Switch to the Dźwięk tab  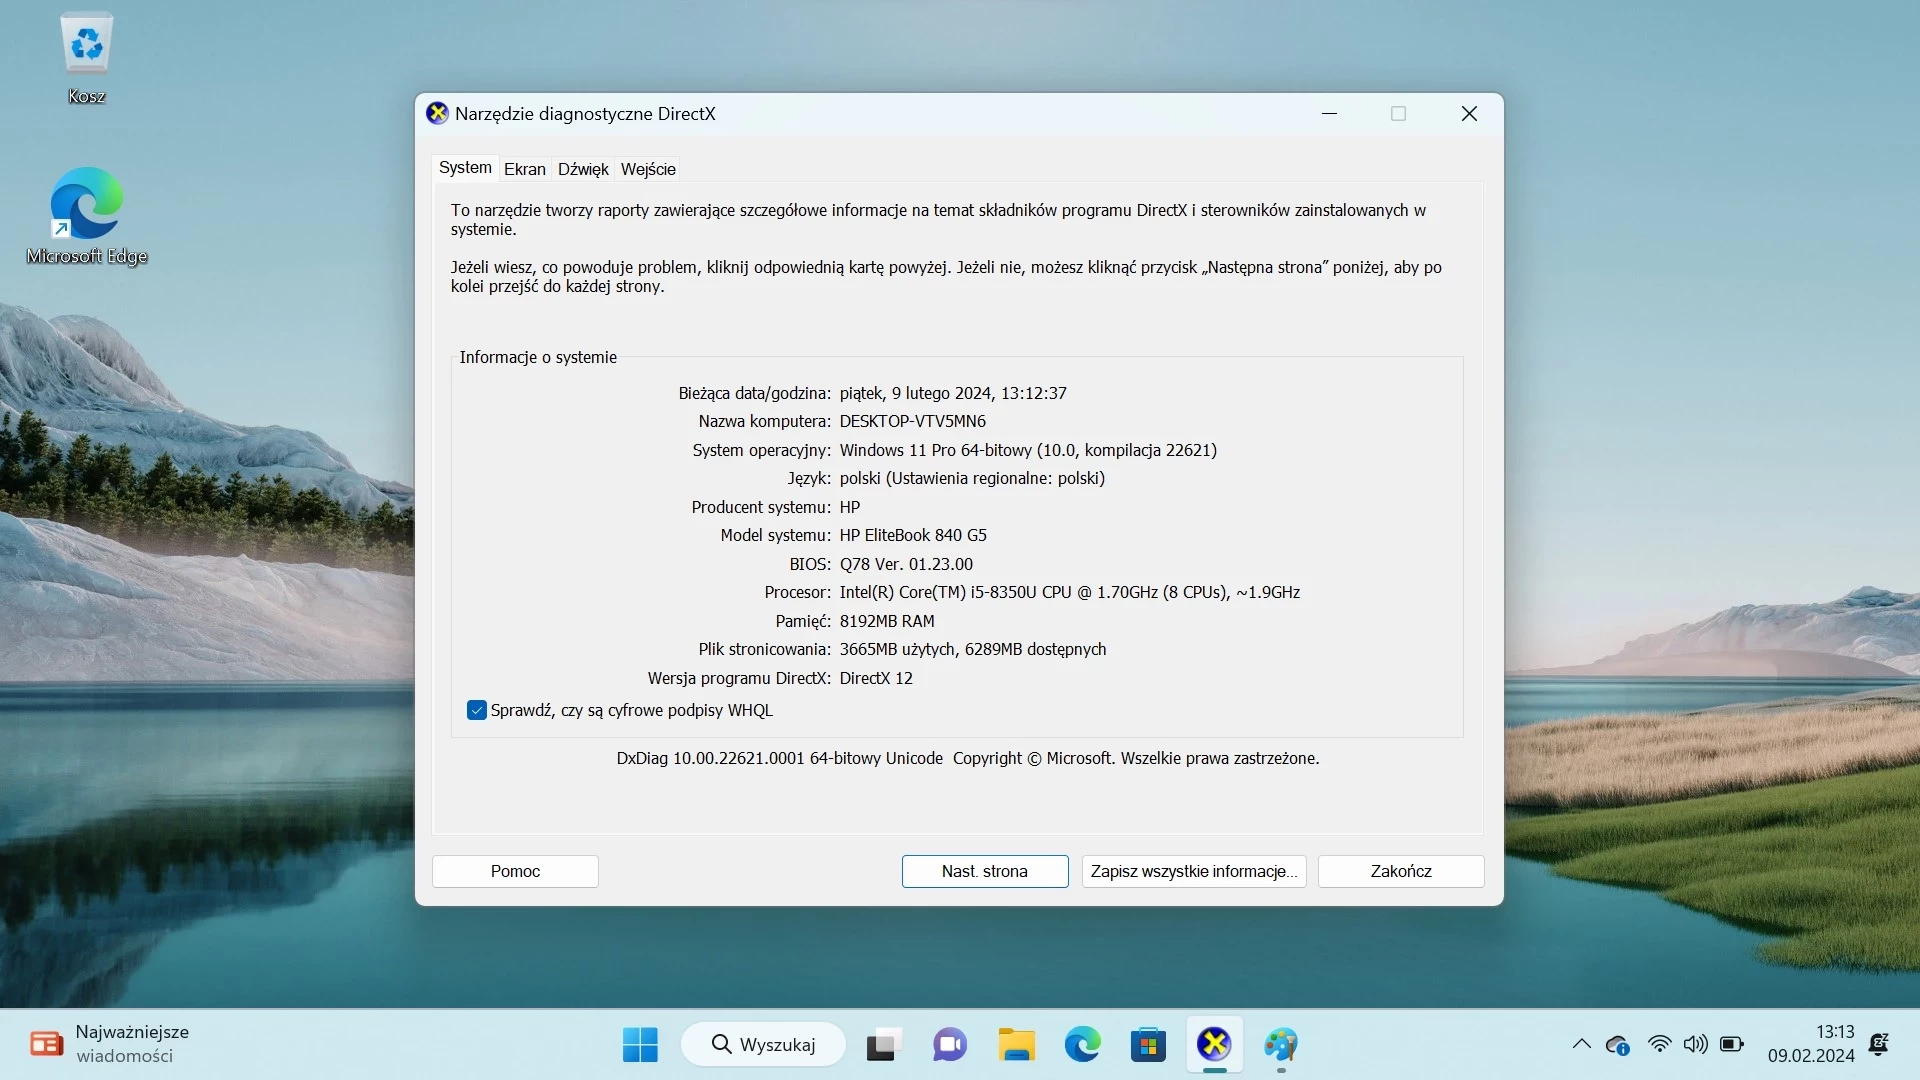[x=582, y=169]
